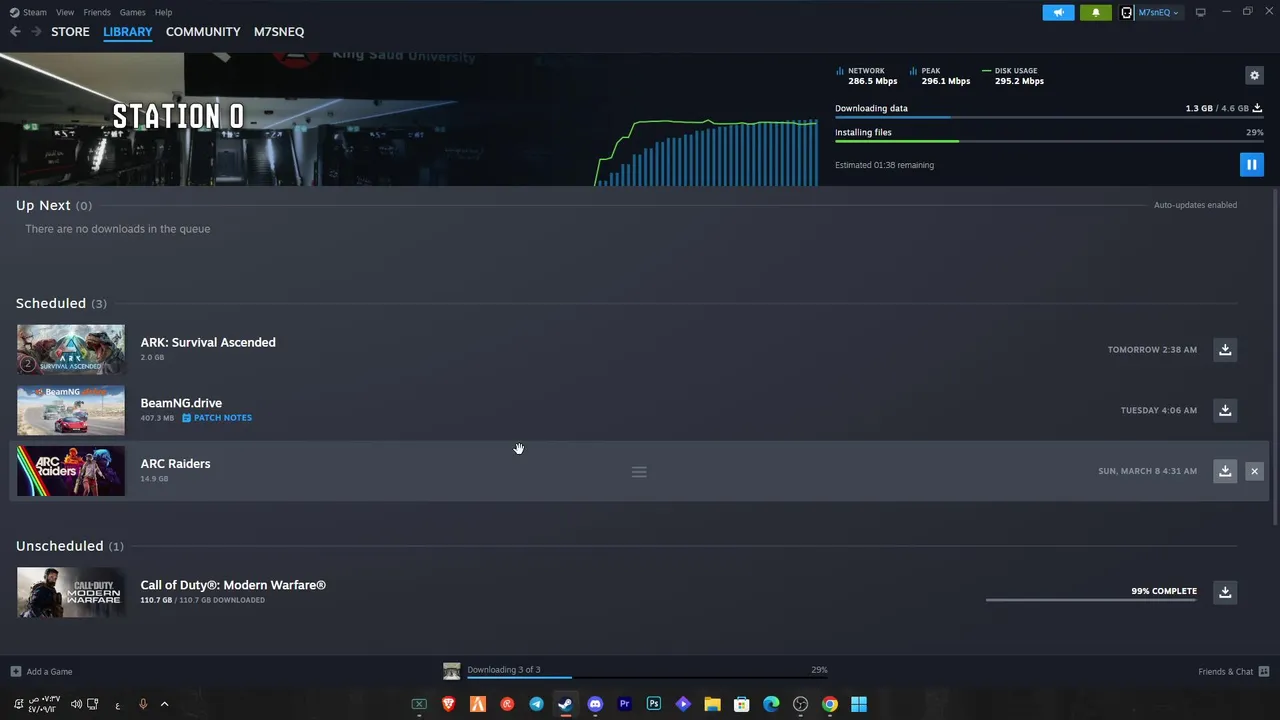Download BeamNG.drive update now
This screenshot has height=720, width=1280.
tap(1225, 410)
